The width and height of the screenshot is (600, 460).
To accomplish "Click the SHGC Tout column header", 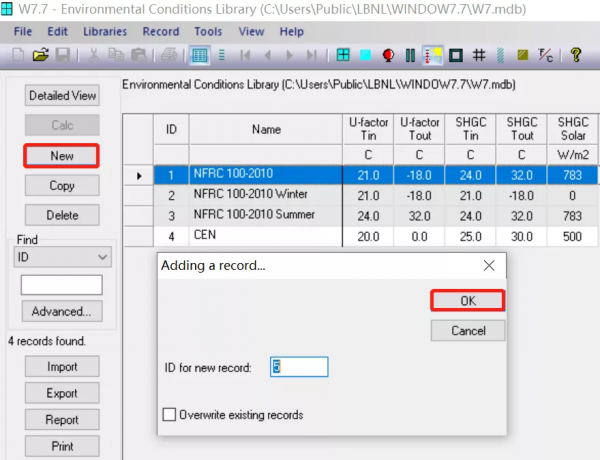I will (x=522, y=129).
